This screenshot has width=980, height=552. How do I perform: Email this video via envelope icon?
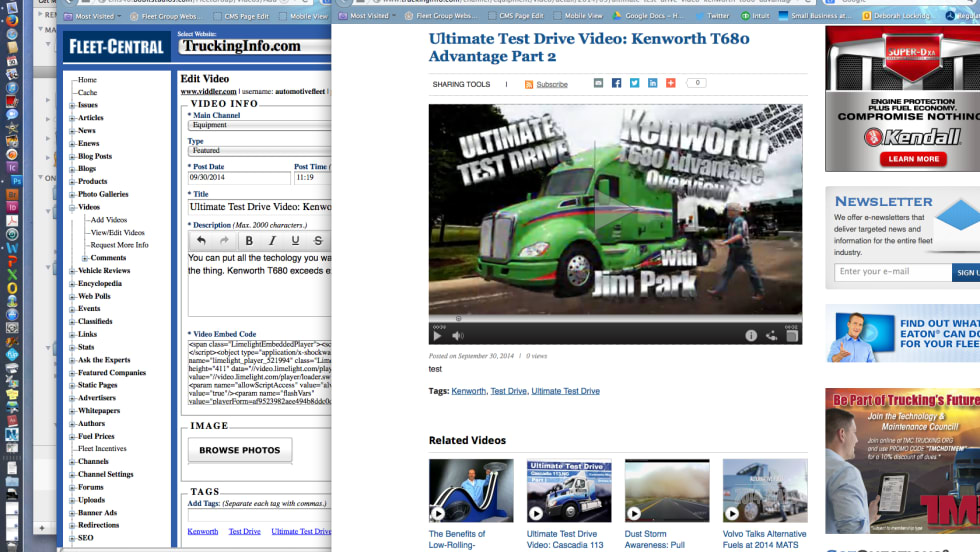pyautogui.click(x=599, y=84)
